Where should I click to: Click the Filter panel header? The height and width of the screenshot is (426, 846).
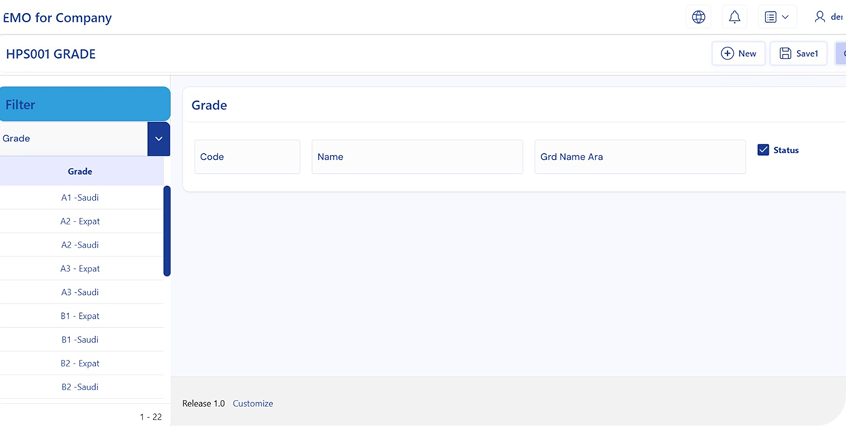[85, 104]
